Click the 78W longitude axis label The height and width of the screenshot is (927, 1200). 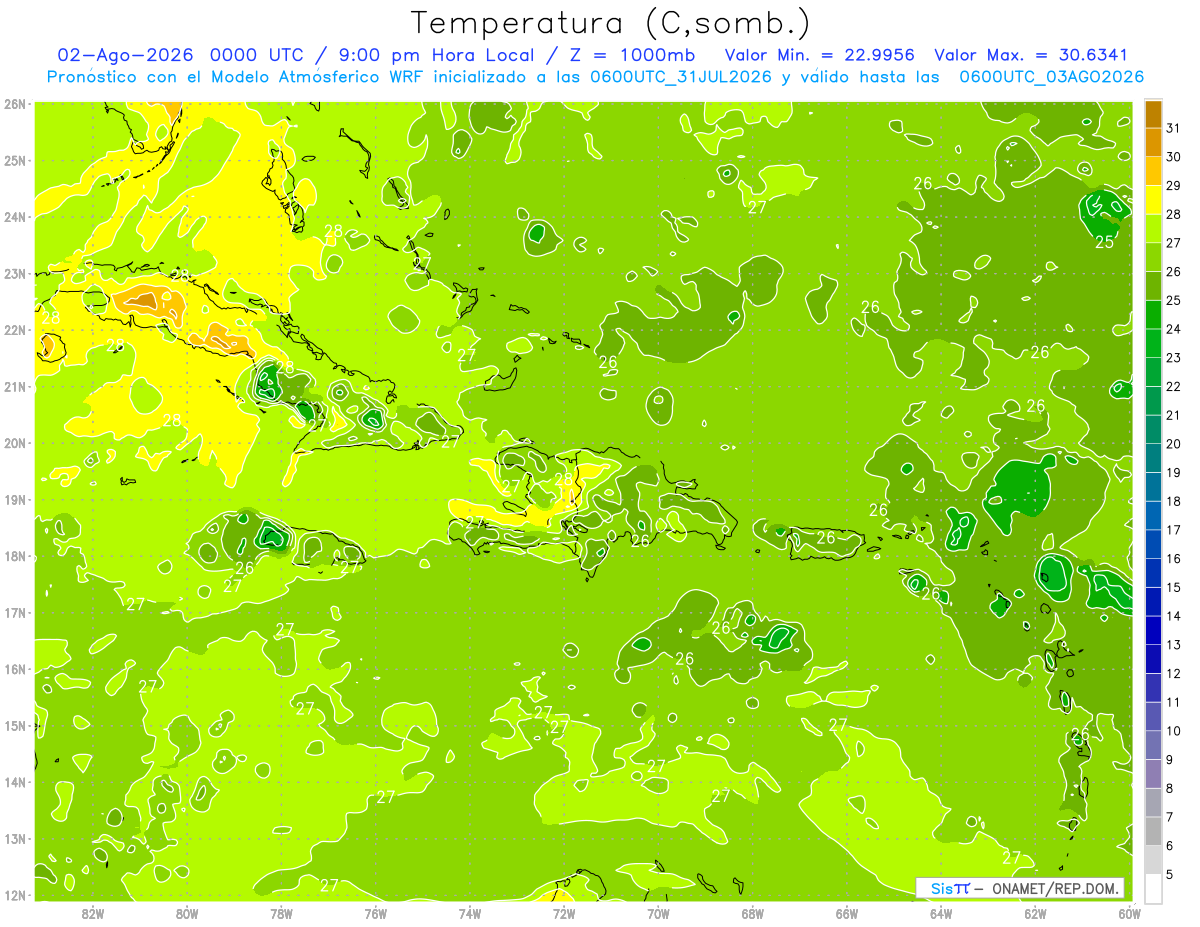point(281,912)
